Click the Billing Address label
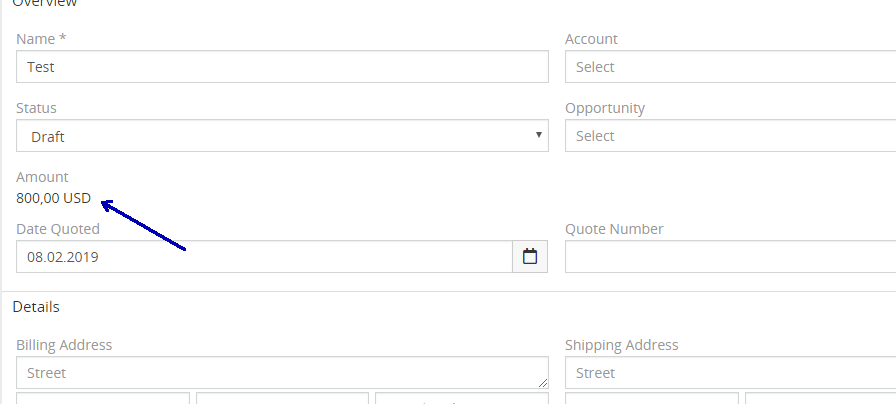The width and height of the screenshot is (896, 404). [x=64, y=345]
